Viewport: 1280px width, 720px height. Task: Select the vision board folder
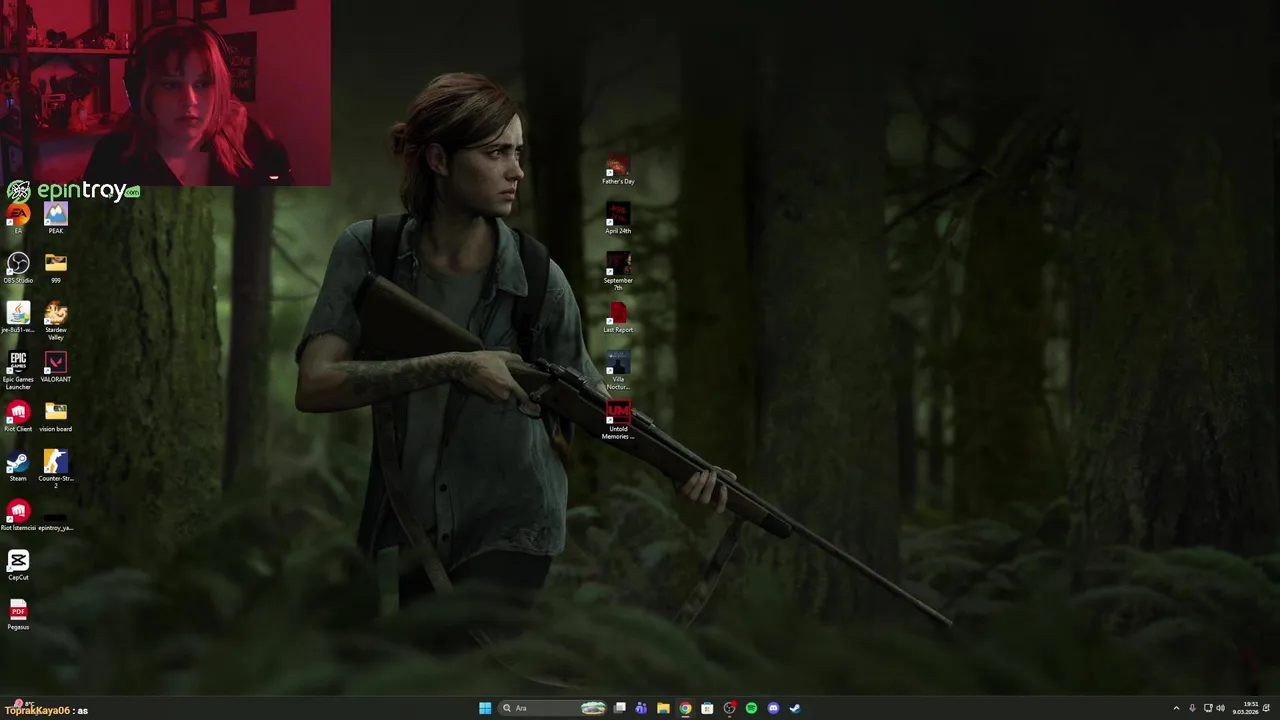click(x=56, y=416)
